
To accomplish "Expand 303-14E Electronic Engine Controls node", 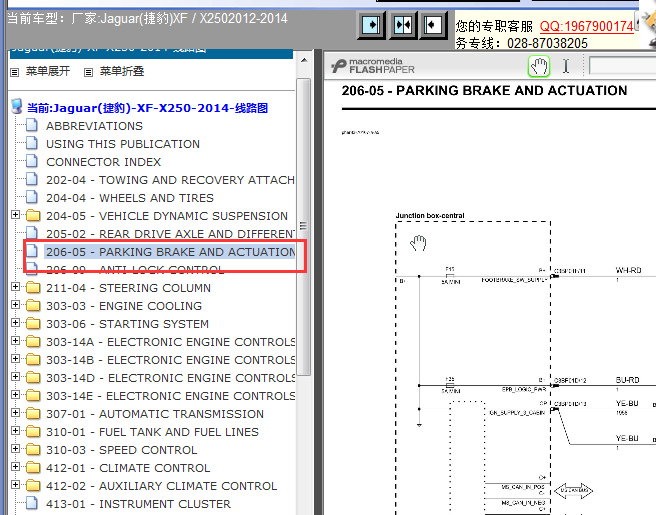I will click(x=15, y=395).
